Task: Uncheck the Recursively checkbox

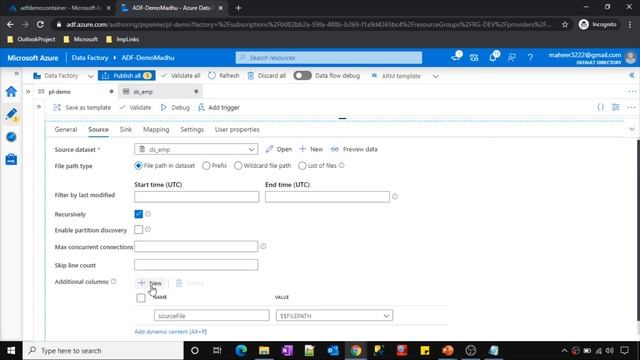Action: (x=139, y=214)
